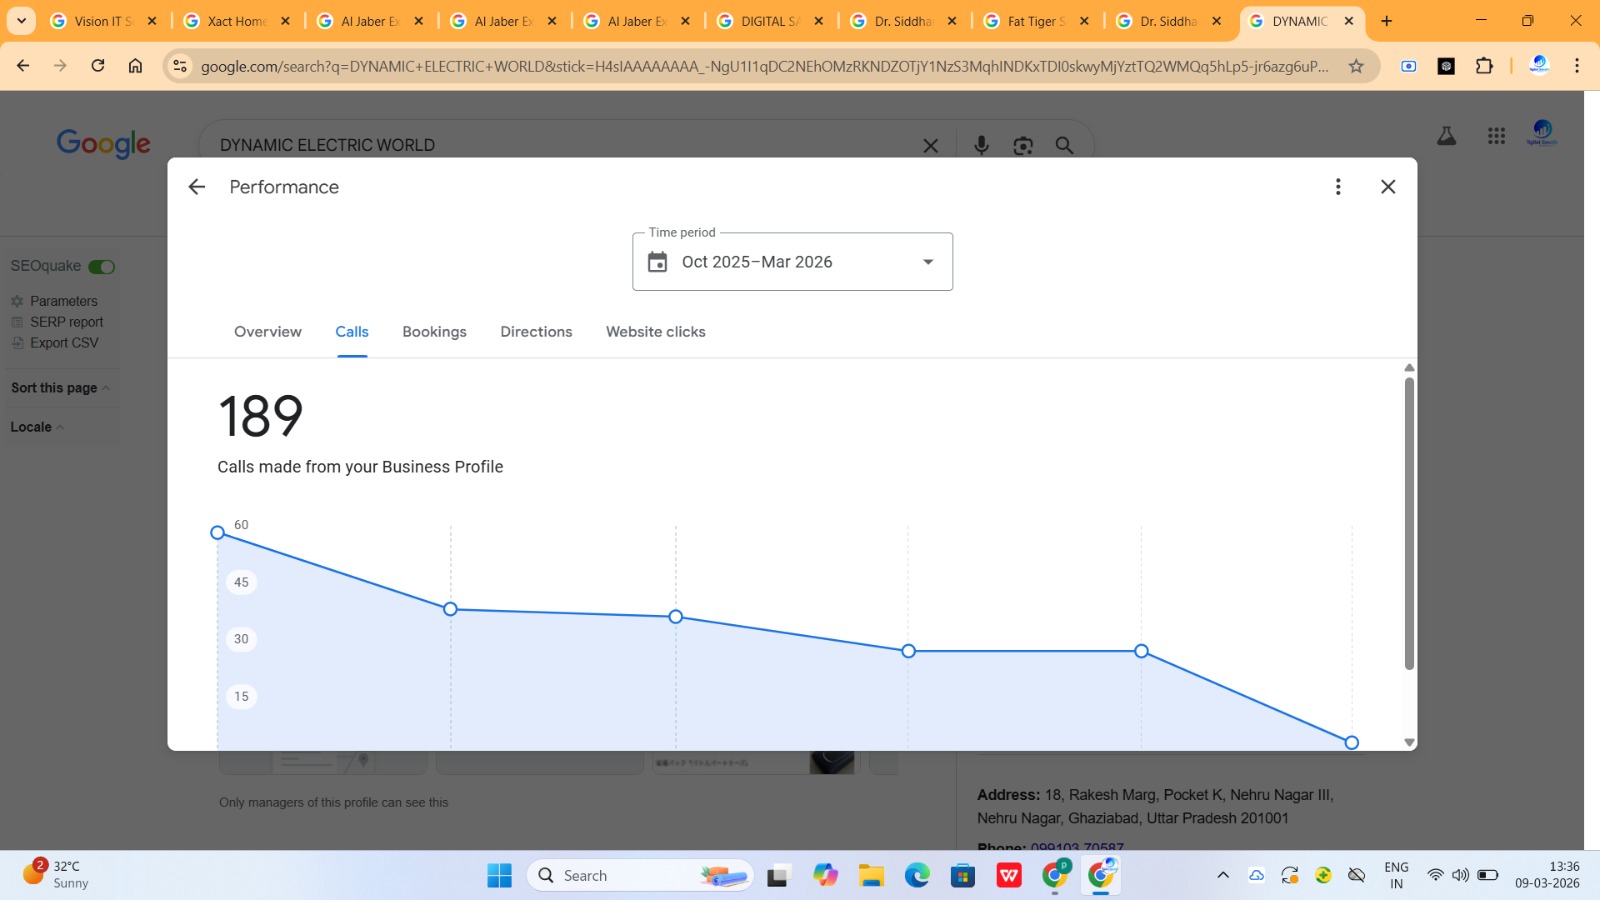Open Chrome's three-dot menu
Viewport: 1600px width, 900px height.
pos(1577,66)
